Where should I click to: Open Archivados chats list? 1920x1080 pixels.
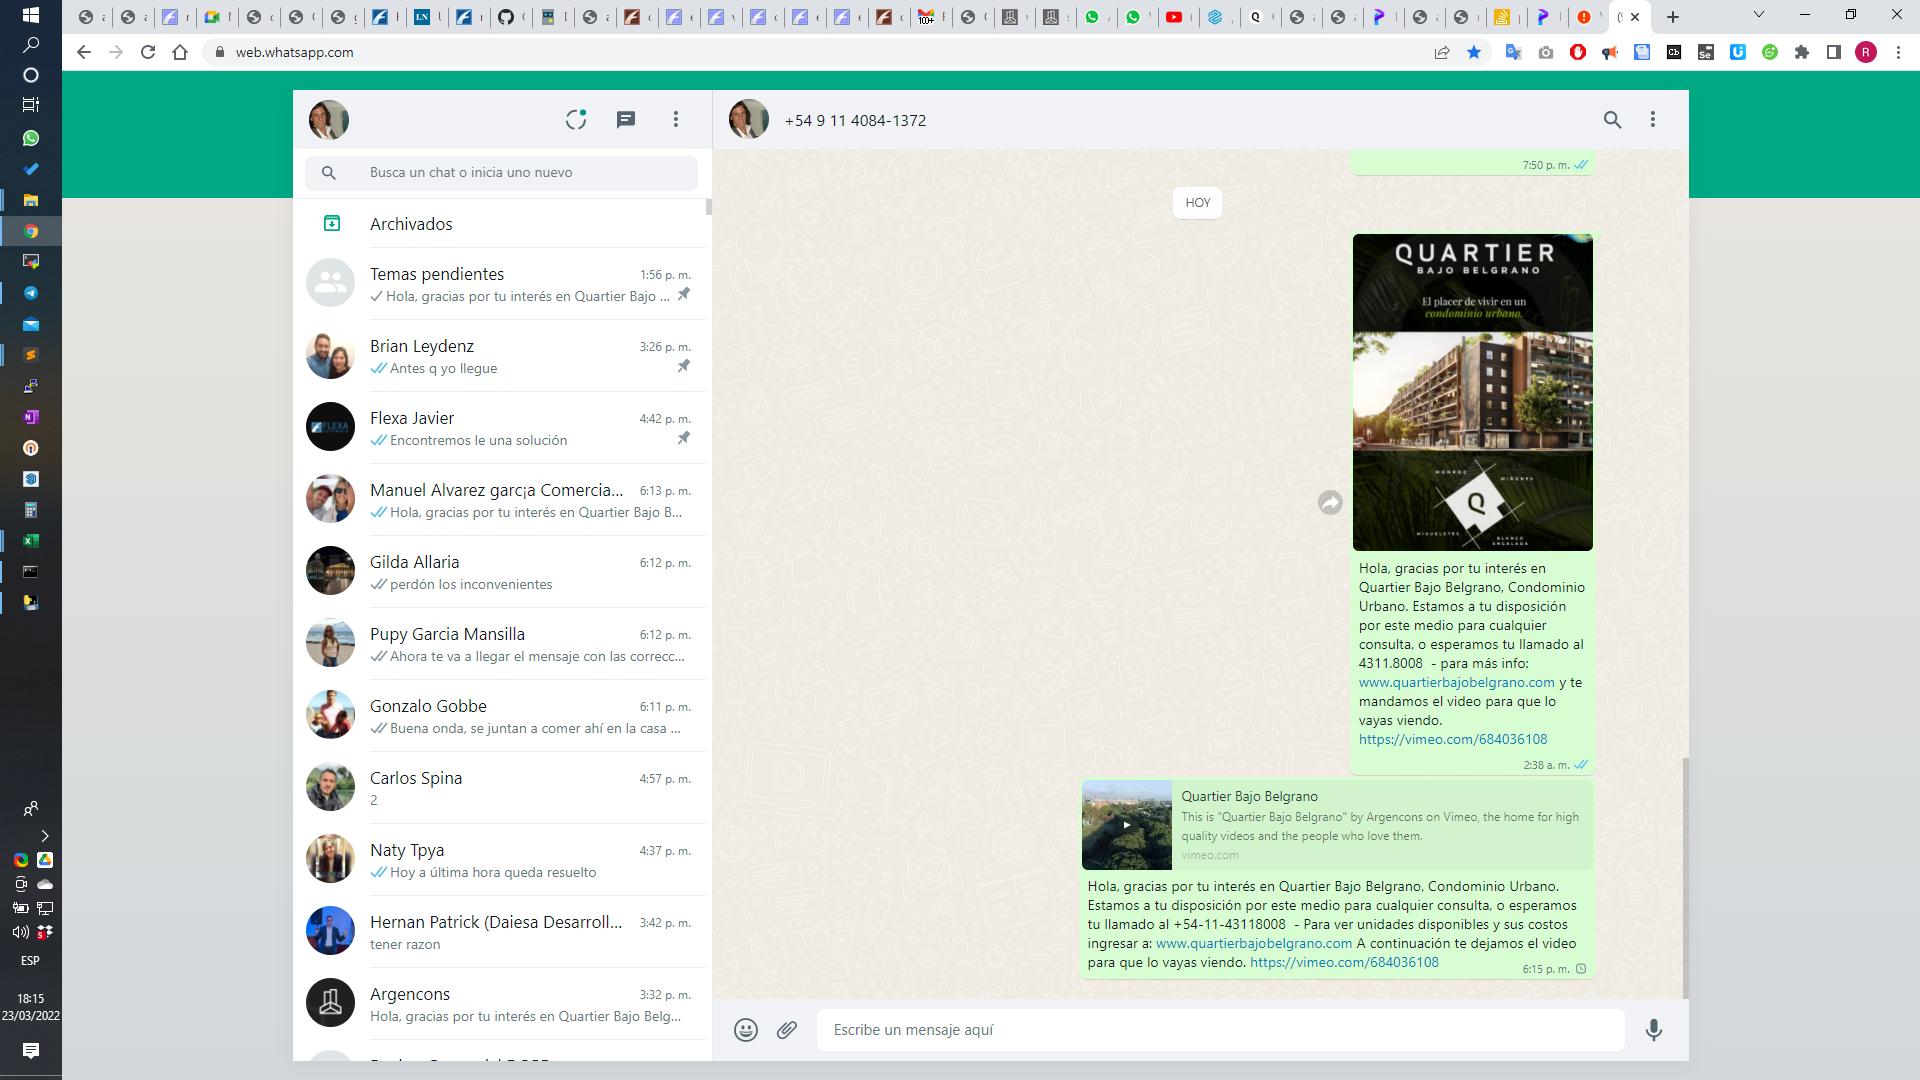pos(500,224)
